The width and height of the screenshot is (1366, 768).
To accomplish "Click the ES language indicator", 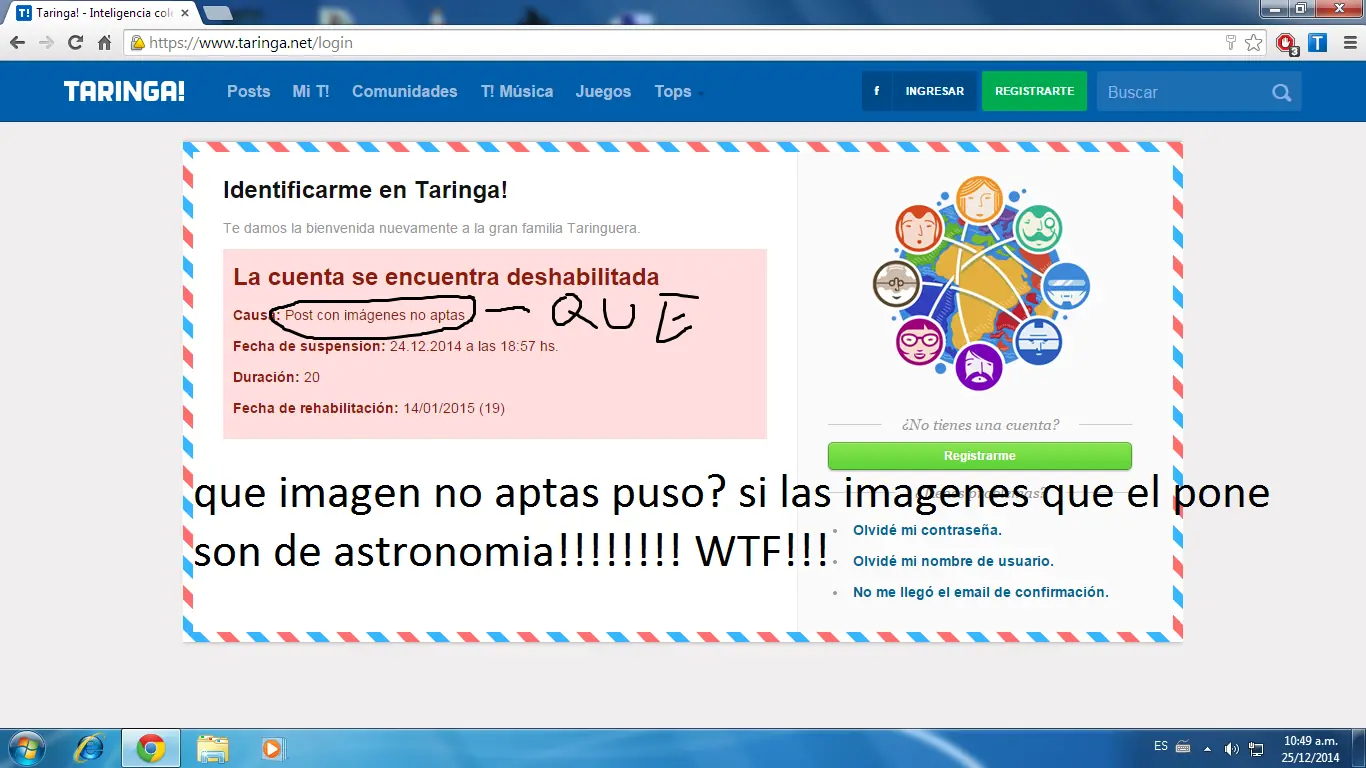I will pyautogui.click(x=1161, y=746).
